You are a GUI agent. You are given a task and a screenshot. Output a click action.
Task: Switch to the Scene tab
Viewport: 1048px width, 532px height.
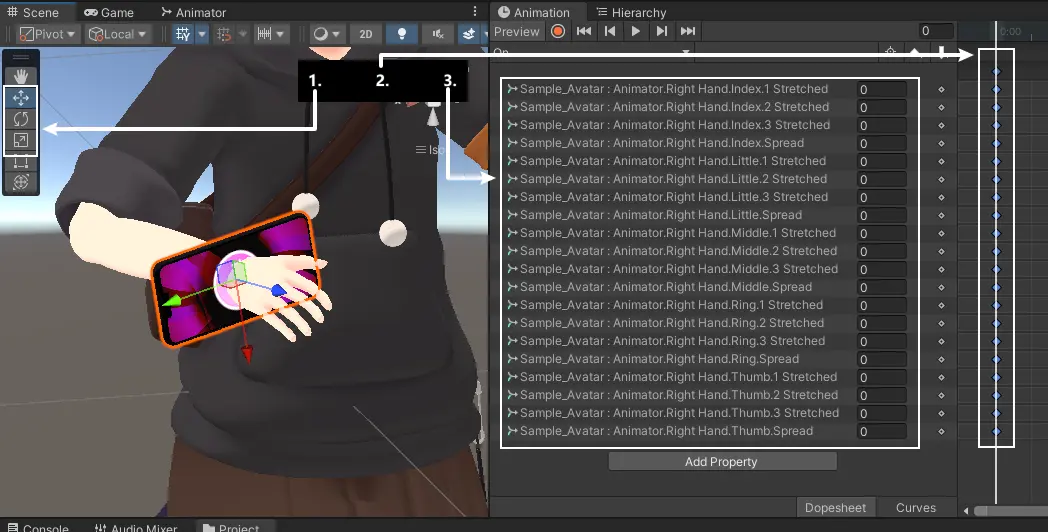33,12
